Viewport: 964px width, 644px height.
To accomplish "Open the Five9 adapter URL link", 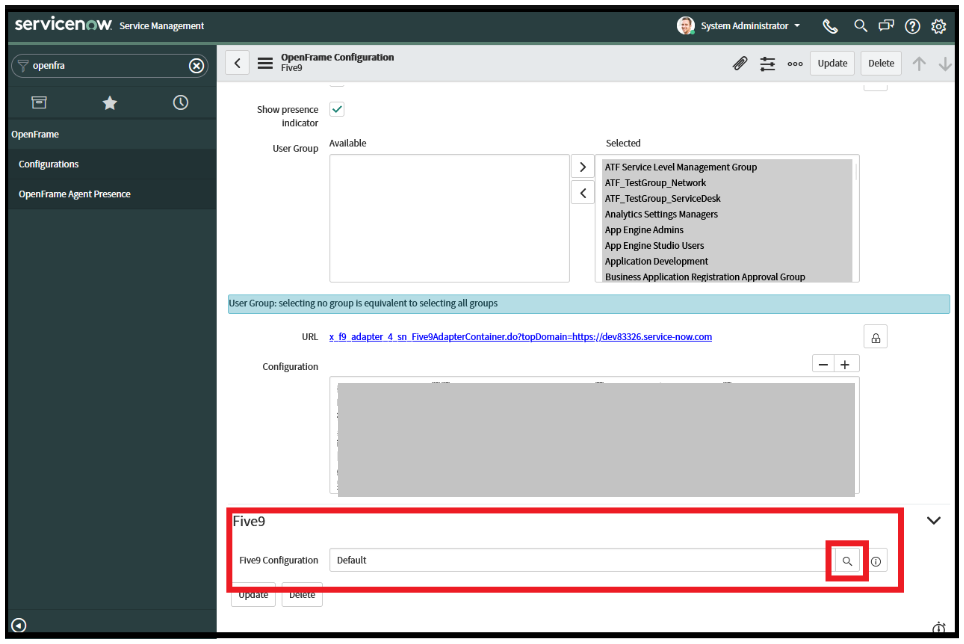I will pos(520,337).
